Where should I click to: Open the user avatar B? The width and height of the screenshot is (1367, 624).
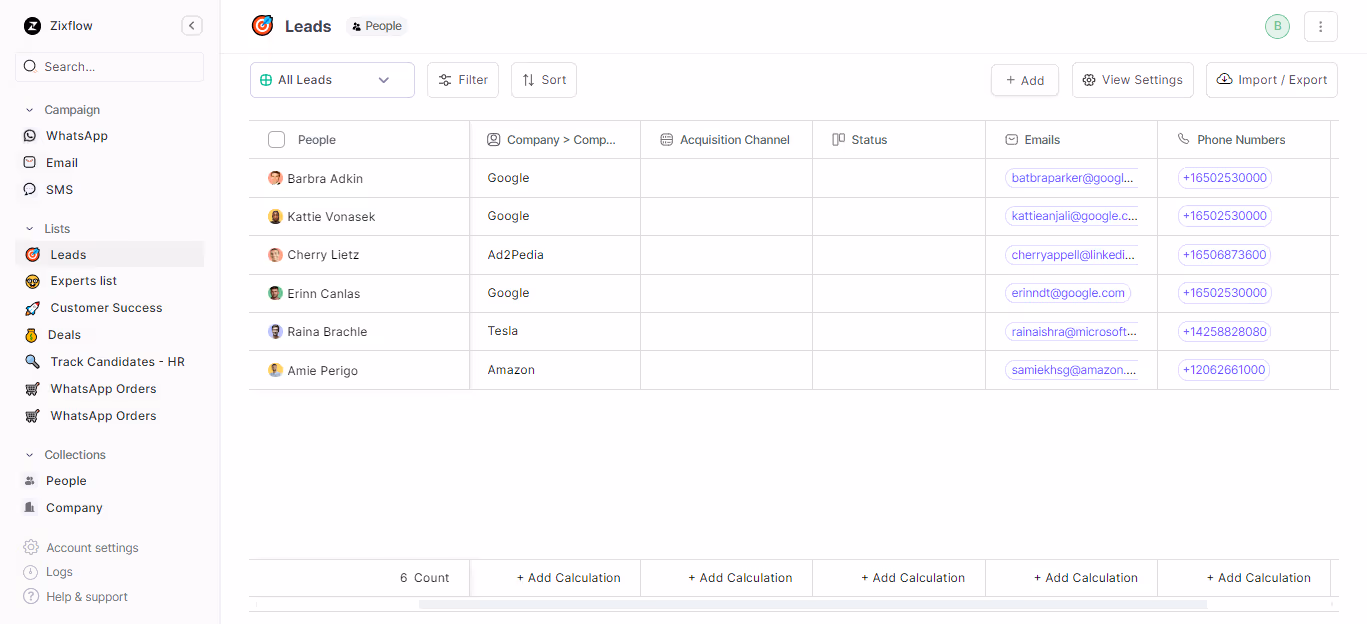coord(1277,26)
